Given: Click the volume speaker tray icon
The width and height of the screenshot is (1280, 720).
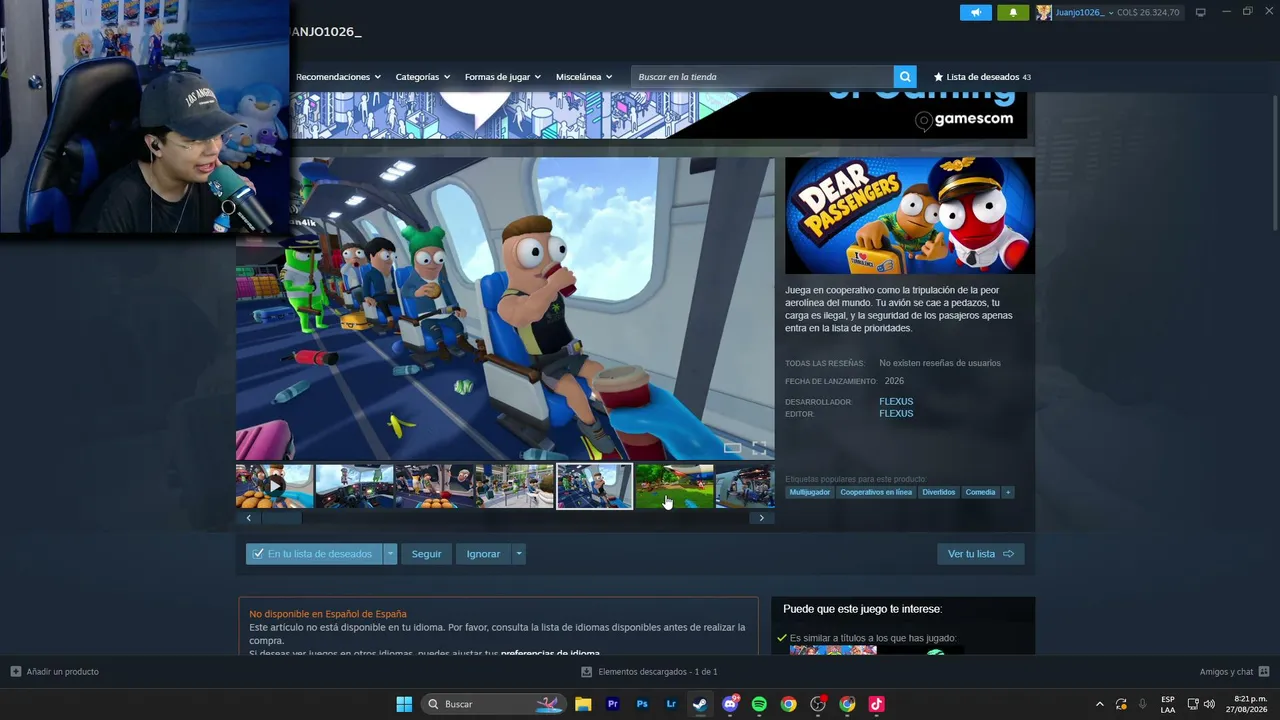Looking at the screenshot, I should 1209,704.
